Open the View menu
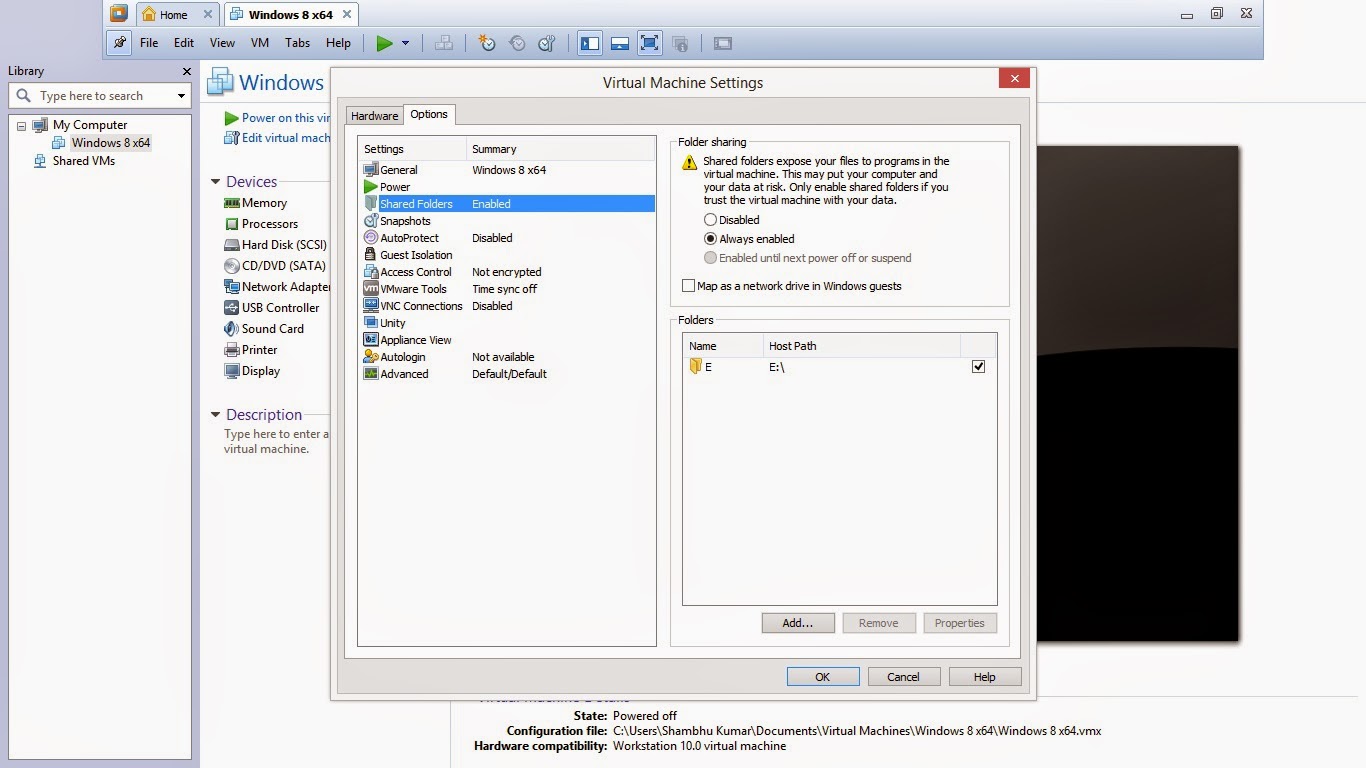The width and height of the screenshot is (1366, 768). click(222, 43)
